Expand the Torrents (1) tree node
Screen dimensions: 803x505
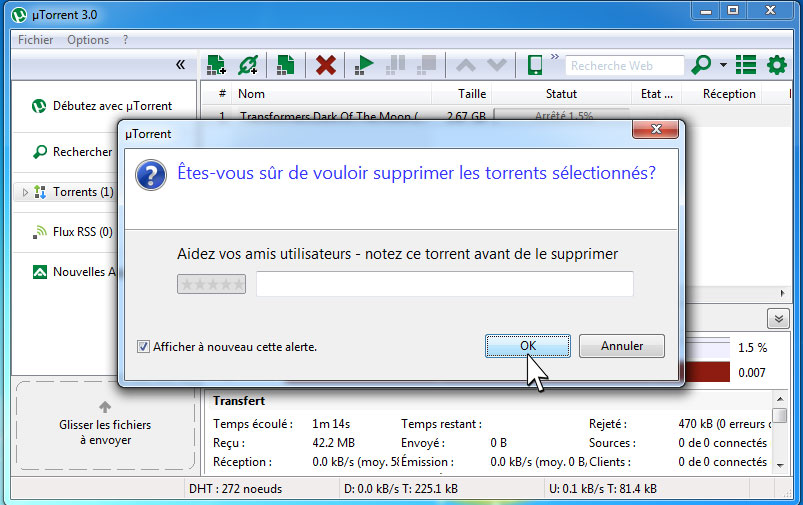25,192
